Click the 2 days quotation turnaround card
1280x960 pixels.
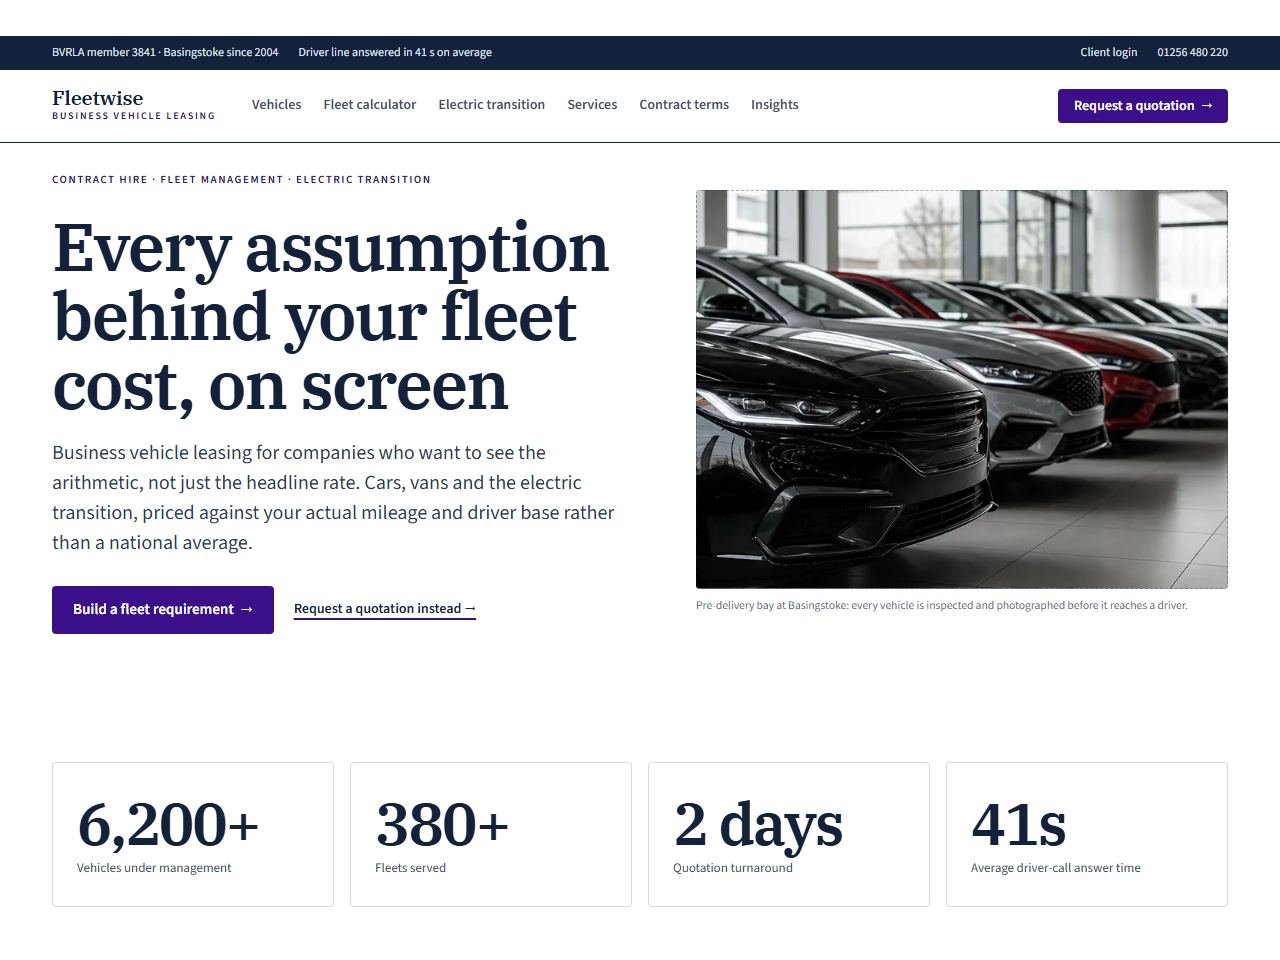[x=789, y=835]
